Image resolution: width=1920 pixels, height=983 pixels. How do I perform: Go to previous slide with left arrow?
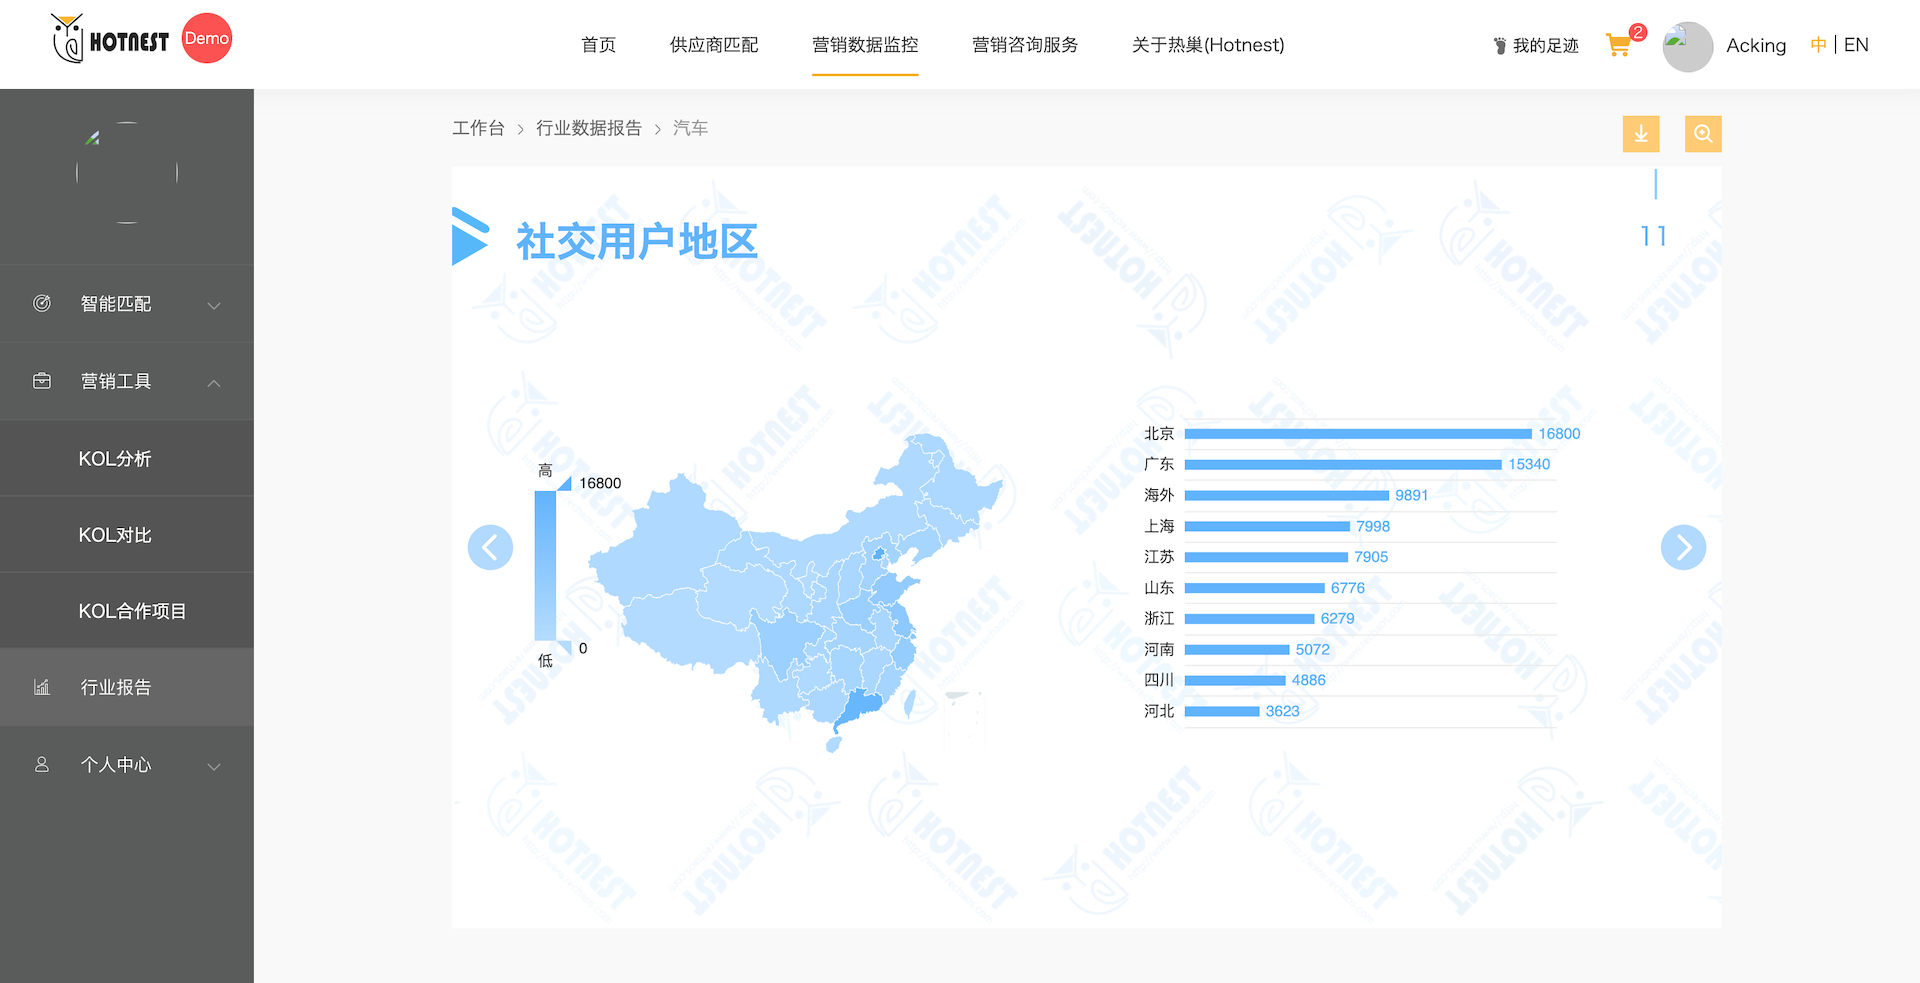tap(490, 547)
